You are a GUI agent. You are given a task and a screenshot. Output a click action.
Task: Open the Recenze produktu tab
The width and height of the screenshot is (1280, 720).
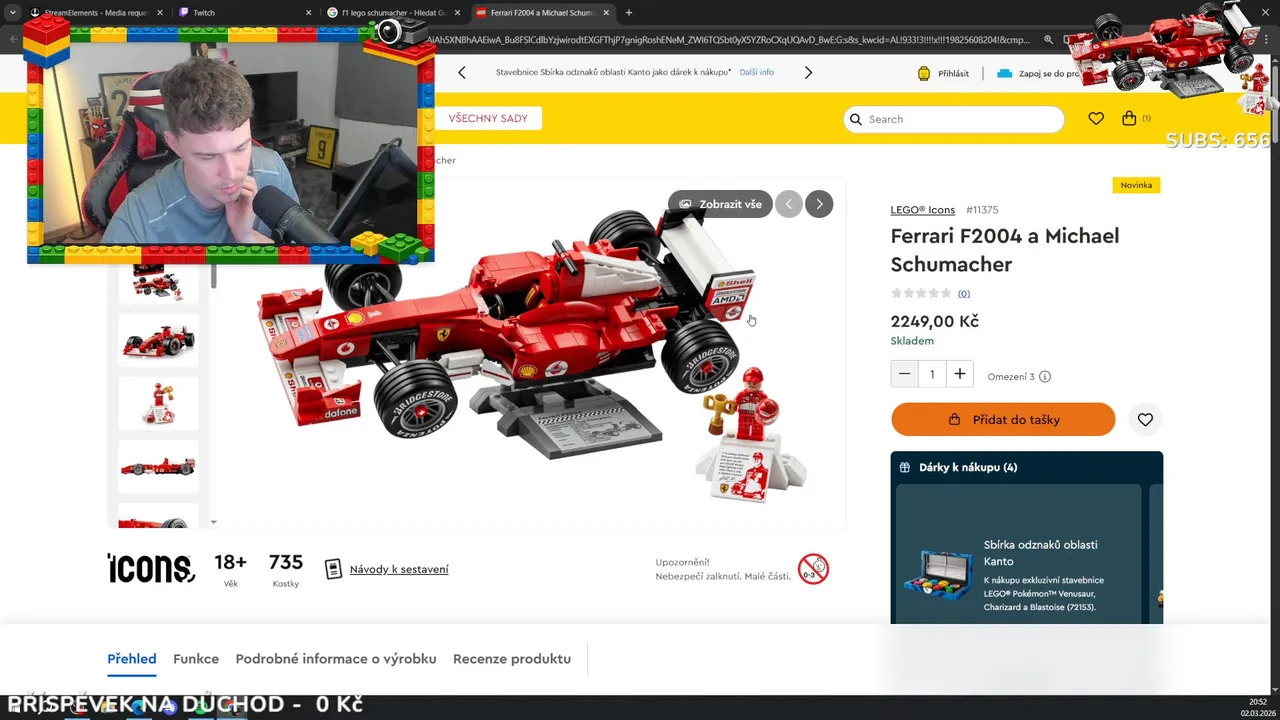click(512, 659)
